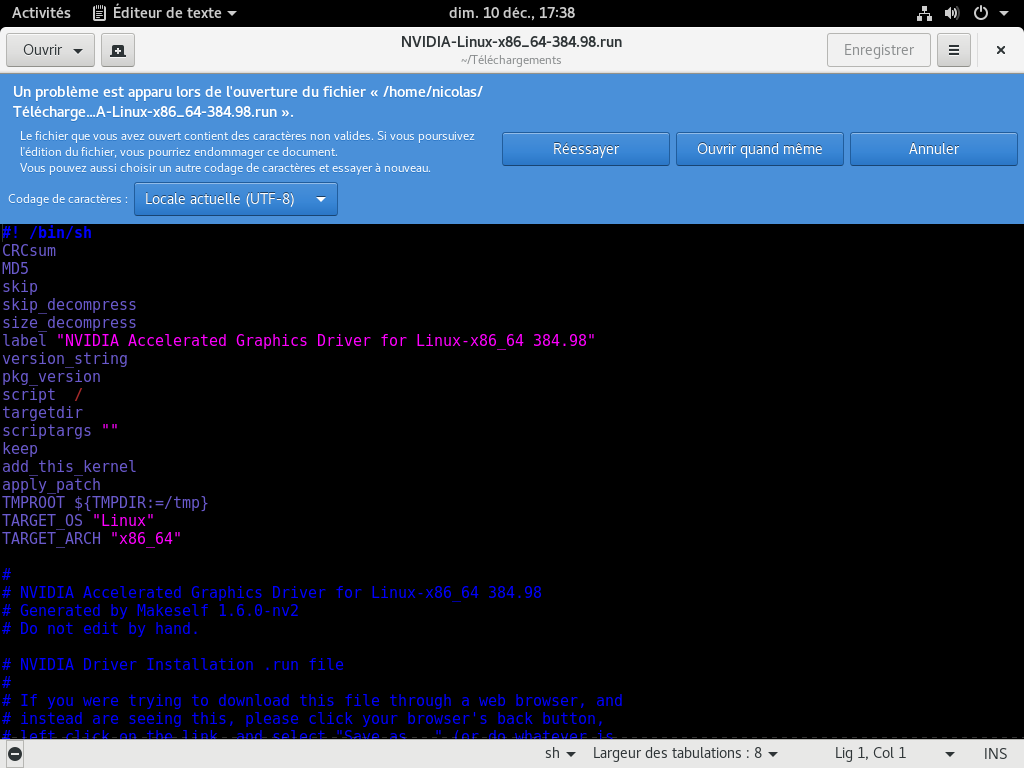Open the Lig 1, Col 1 position dropdown
The width and height of the screenshot is (1024, 768).
tap(895, 753)
